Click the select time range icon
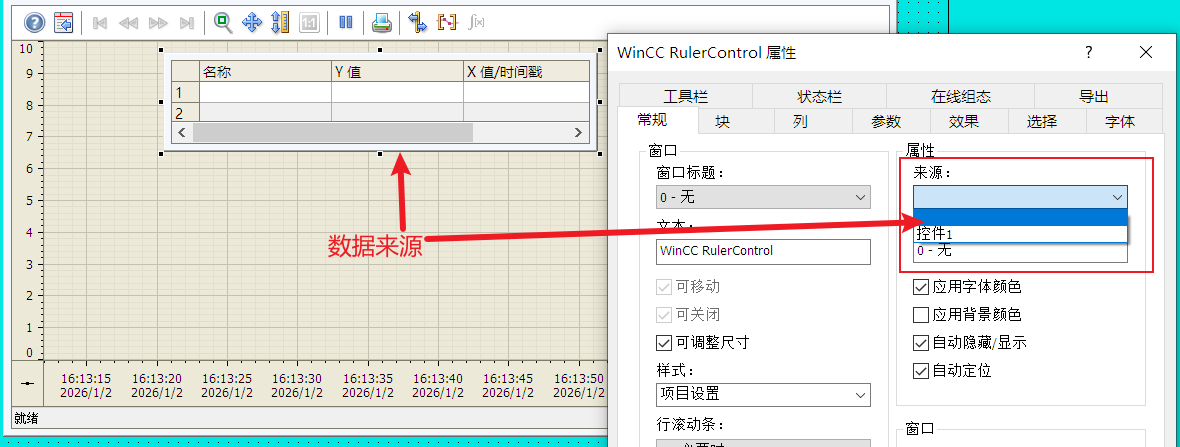This screenshot has height=447, width=1180. pyautogui.click(x=418, y=23)
